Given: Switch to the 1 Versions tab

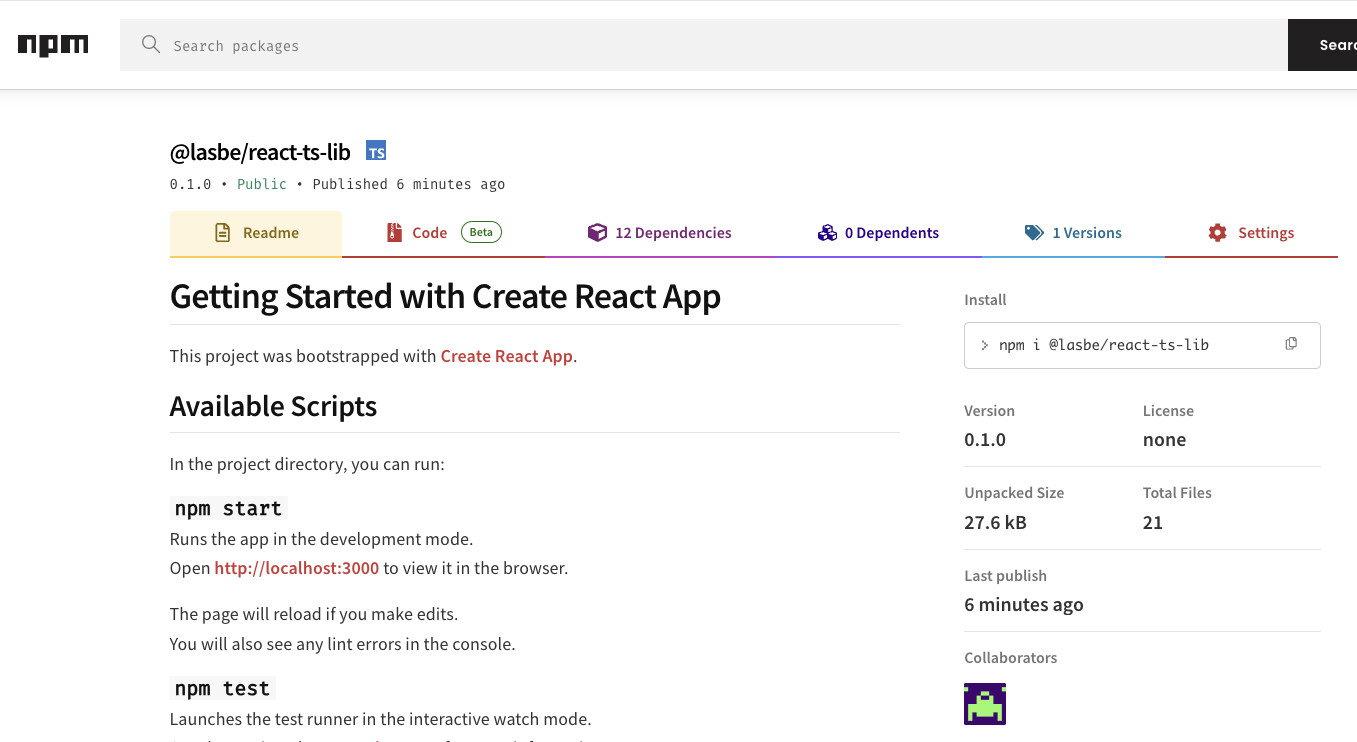Looking at the screenshot, I should (1073, 234).
